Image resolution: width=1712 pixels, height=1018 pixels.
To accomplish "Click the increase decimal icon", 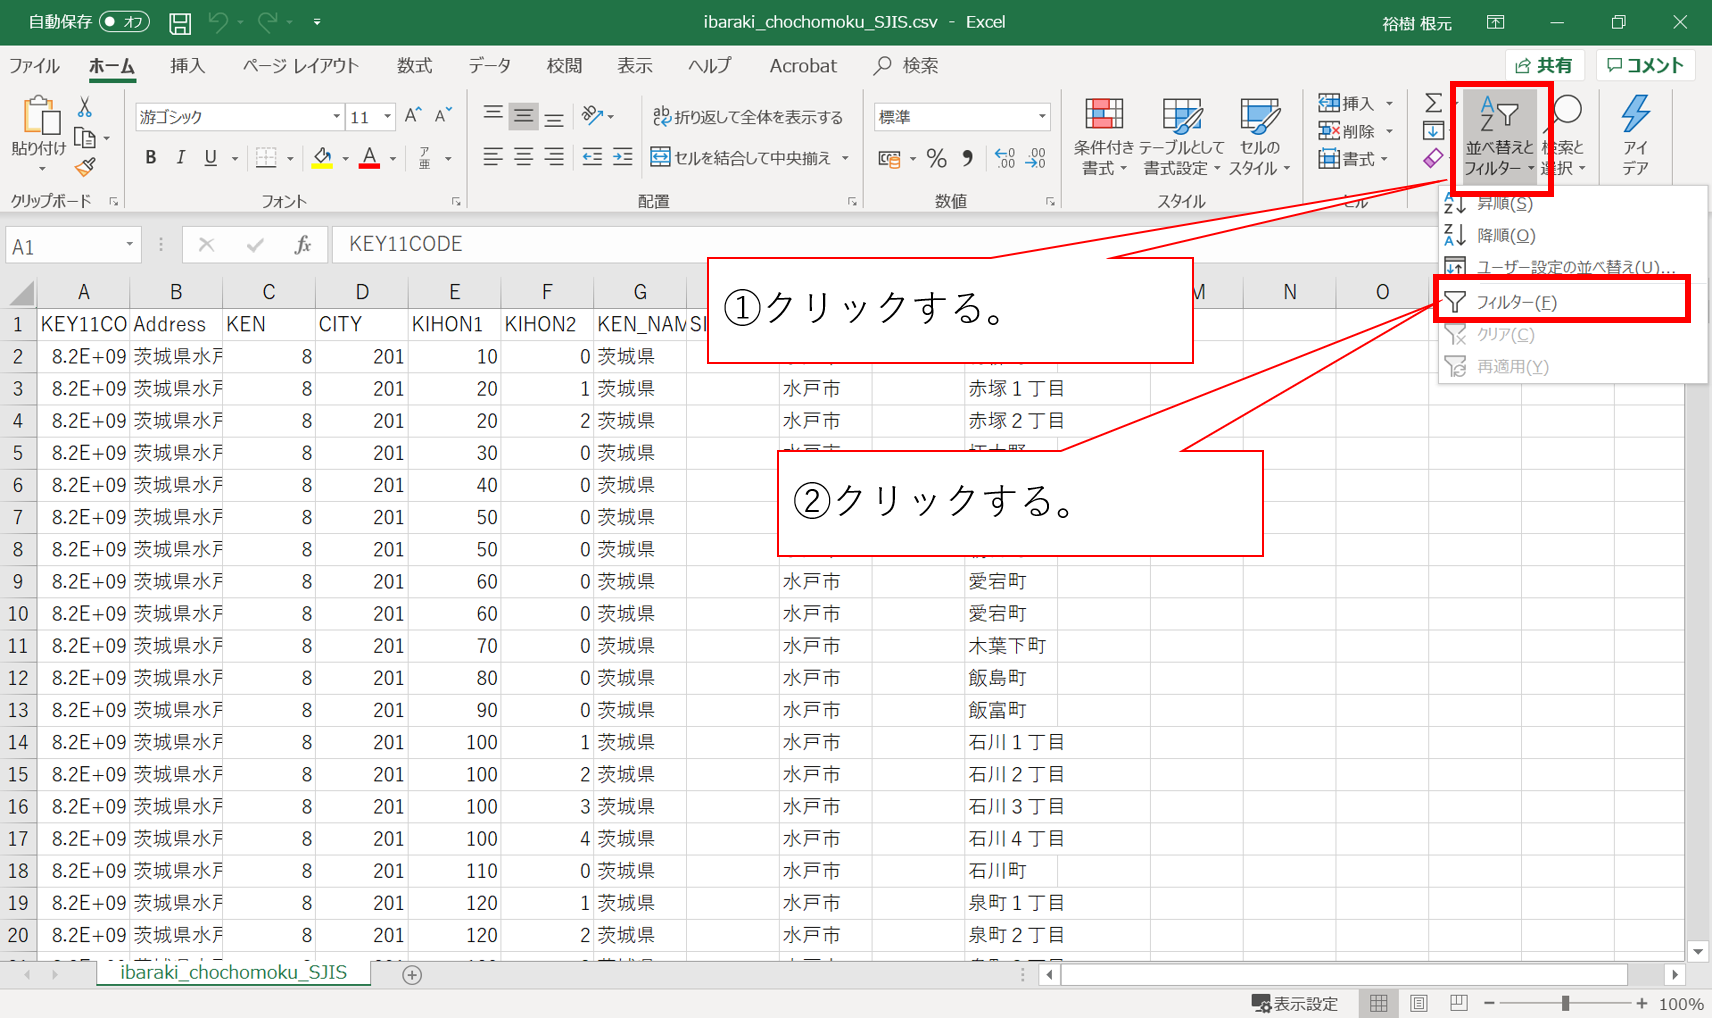I will pyautogui.click(x=1005, y=158).
